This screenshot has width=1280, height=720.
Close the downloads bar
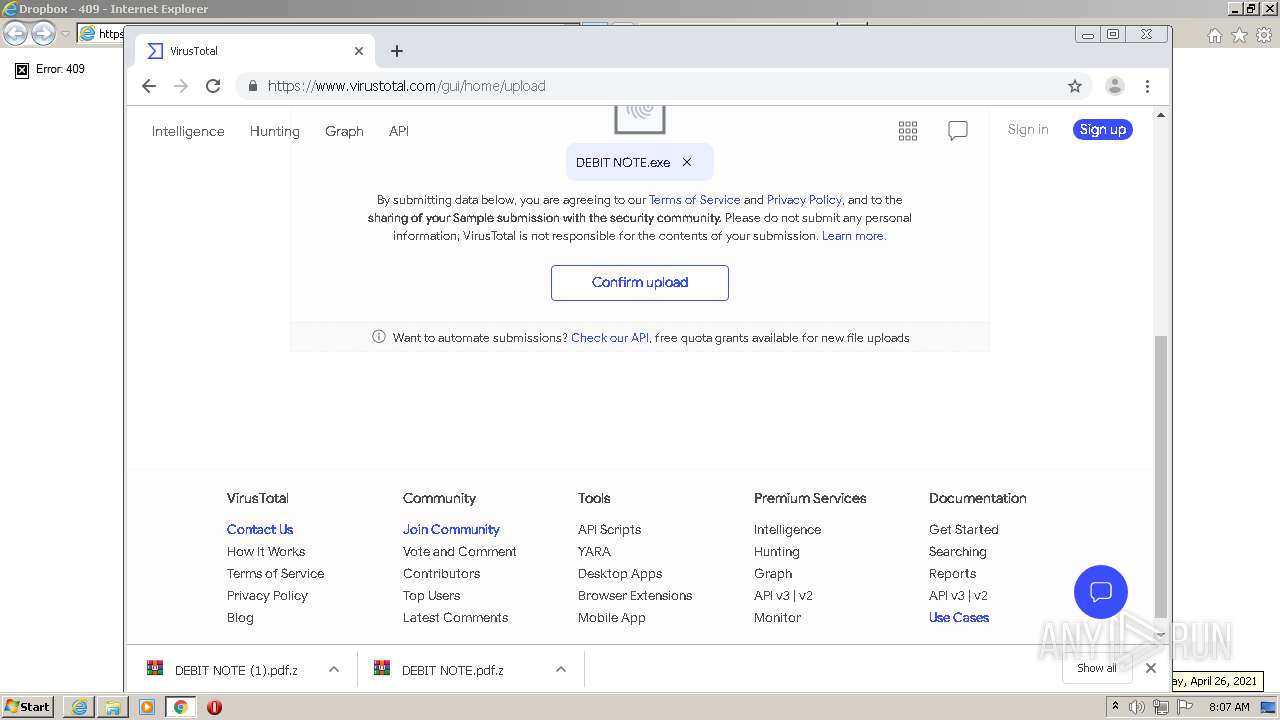pyautogui.click(x=1151, y=668)
